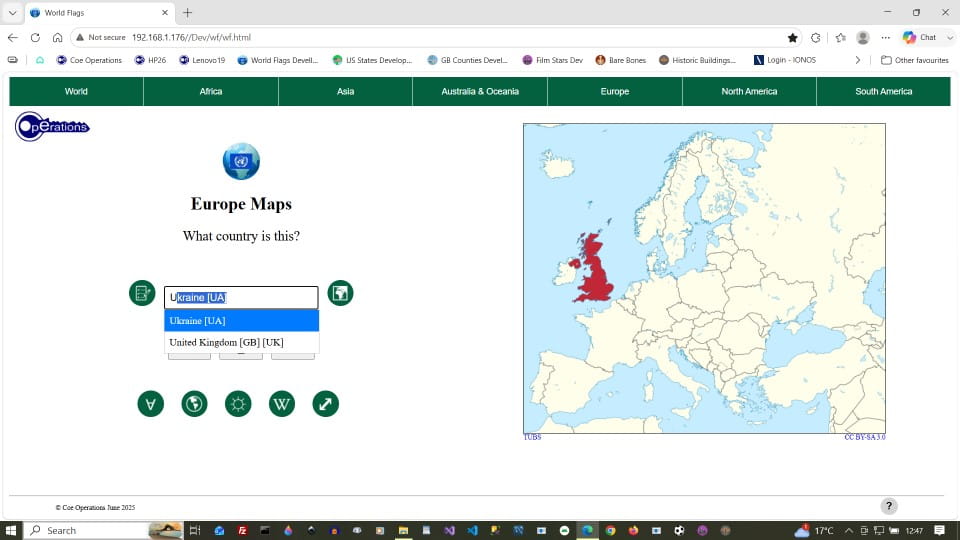The image size is (960, 540).
Task: Open the notification center icon
Action: pyautogui.click(x=939, y=530)
